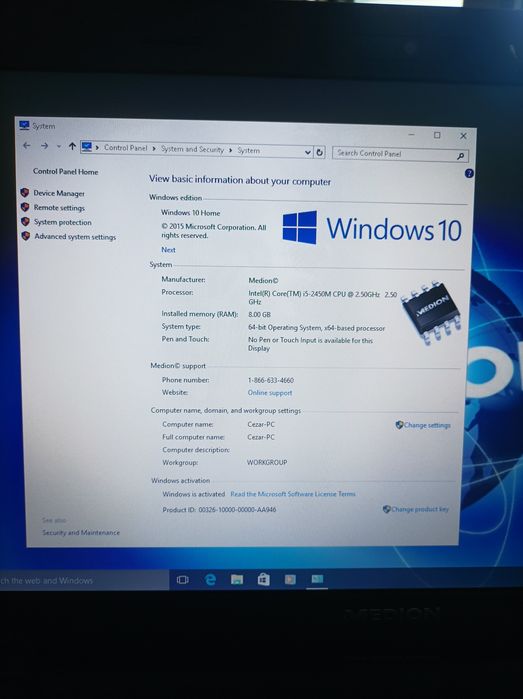Screen dimensions: 523x699
Task: Click the Next link under Windows edition
Action: (x=168, y=250)
